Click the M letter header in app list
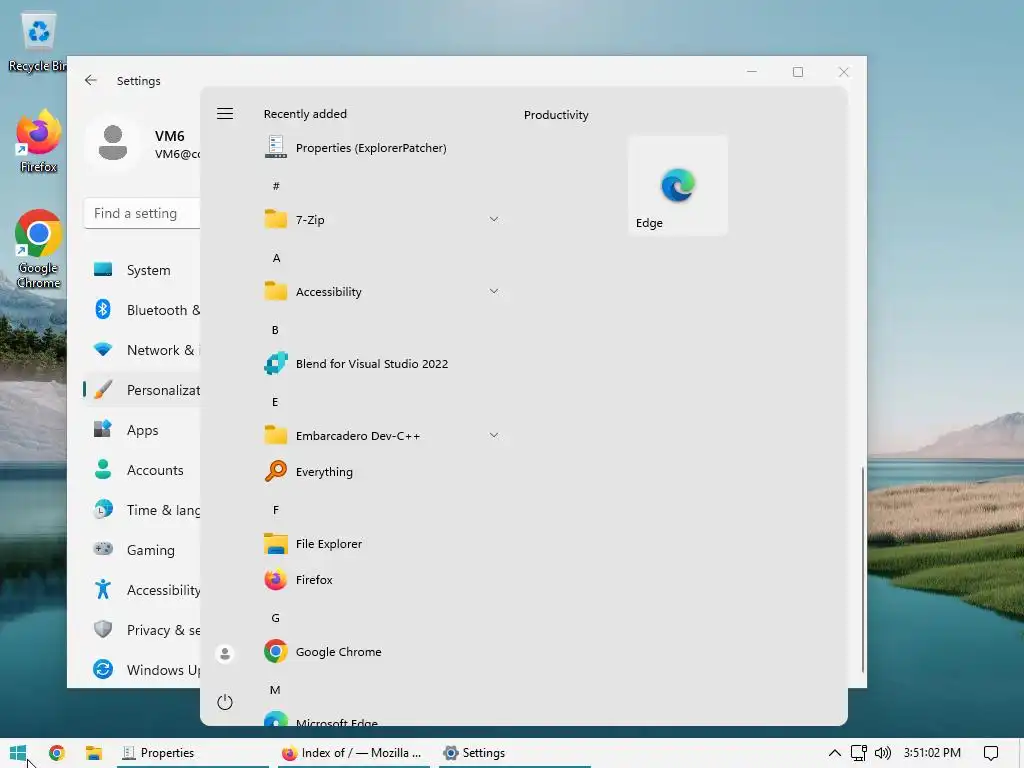This screenshot has width=1024, height=768. (275, 690)
